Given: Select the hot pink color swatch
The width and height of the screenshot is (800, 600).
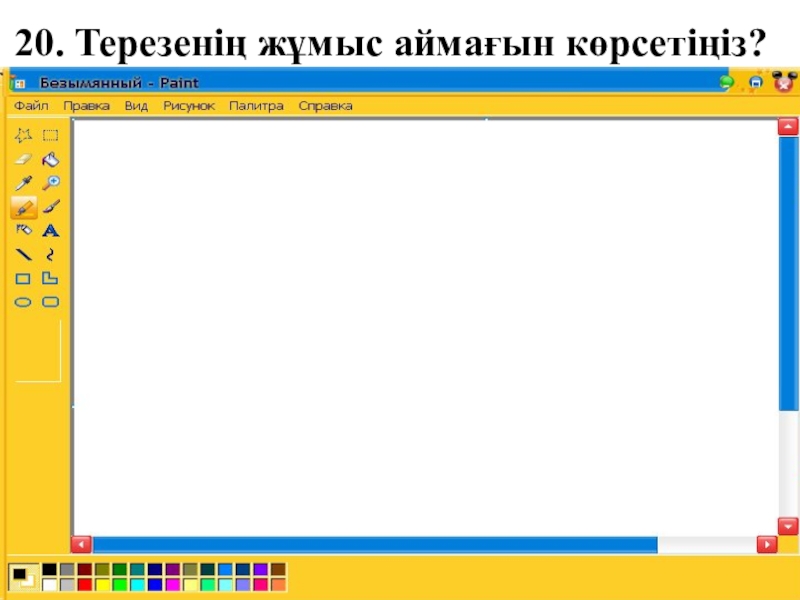Looking at the screenshot, I should coord(261,584).
